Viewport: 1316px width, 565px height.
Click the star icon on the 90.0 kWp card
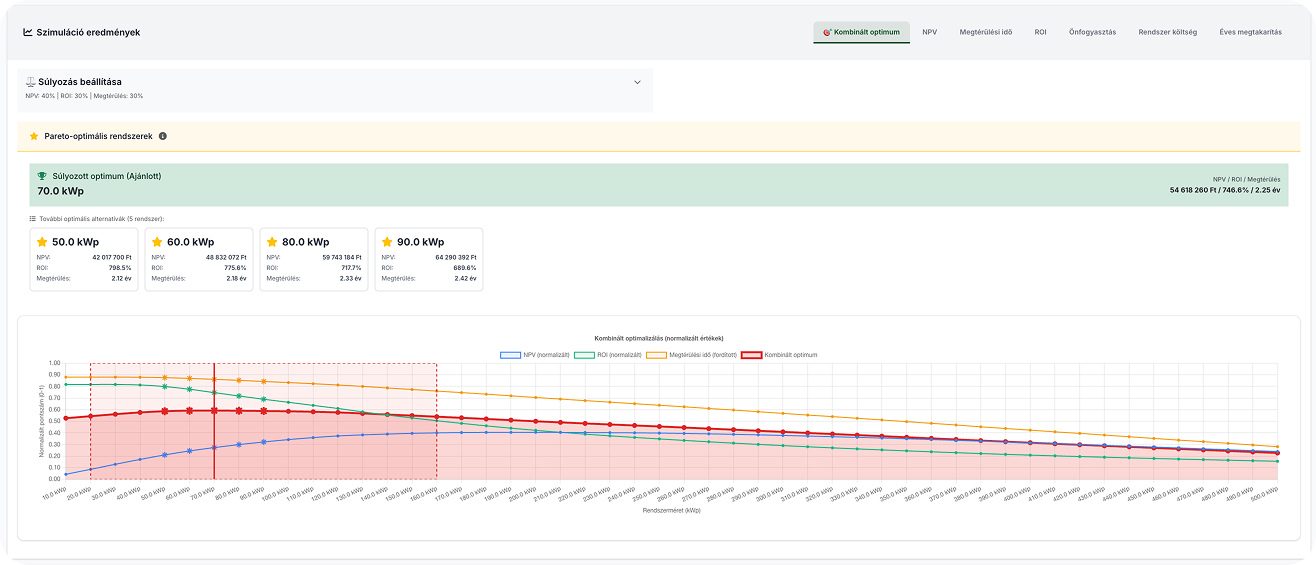tap(387, 242)
